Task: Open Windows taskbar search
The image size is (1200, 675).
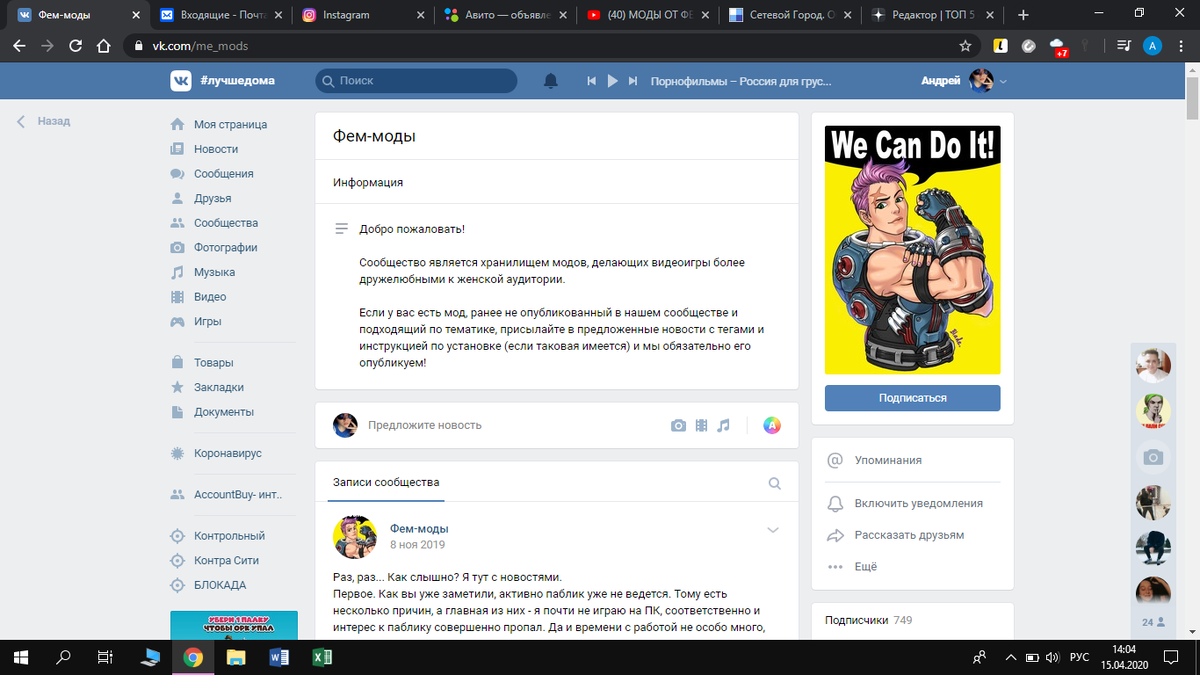Action: click(x=63, y=657)
